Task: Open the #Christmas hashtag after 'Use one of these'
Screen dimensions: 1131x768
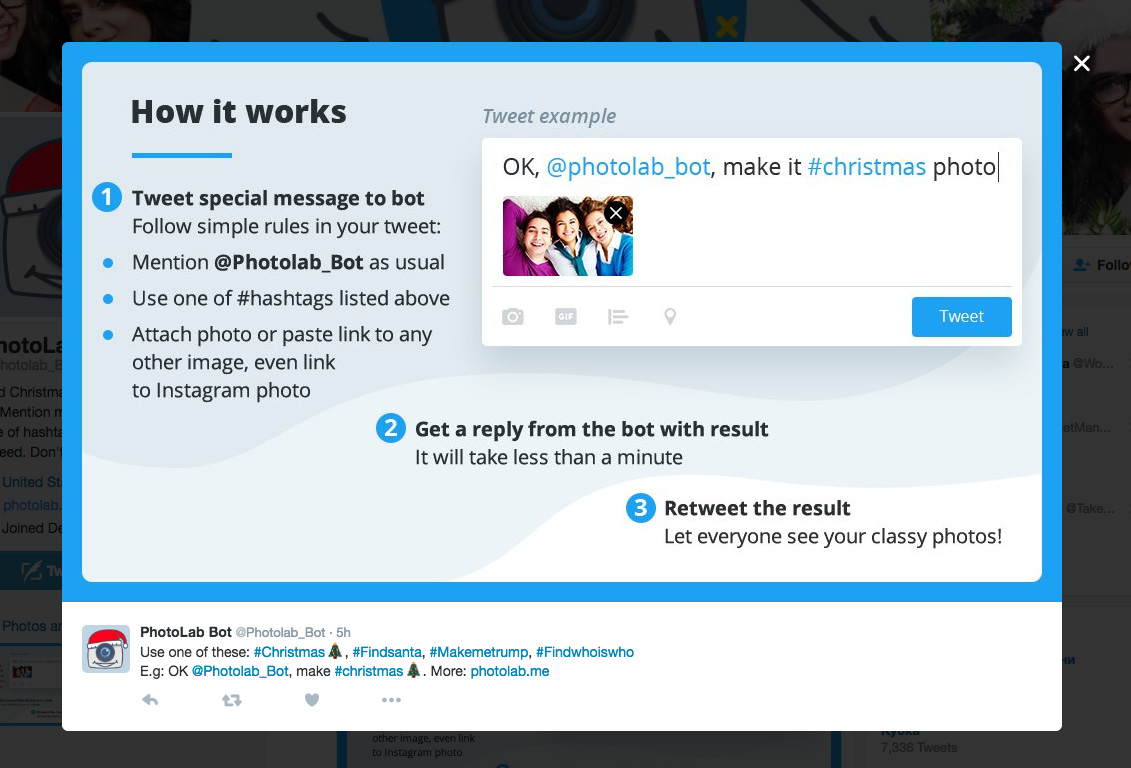Action: tap(289, 652)
